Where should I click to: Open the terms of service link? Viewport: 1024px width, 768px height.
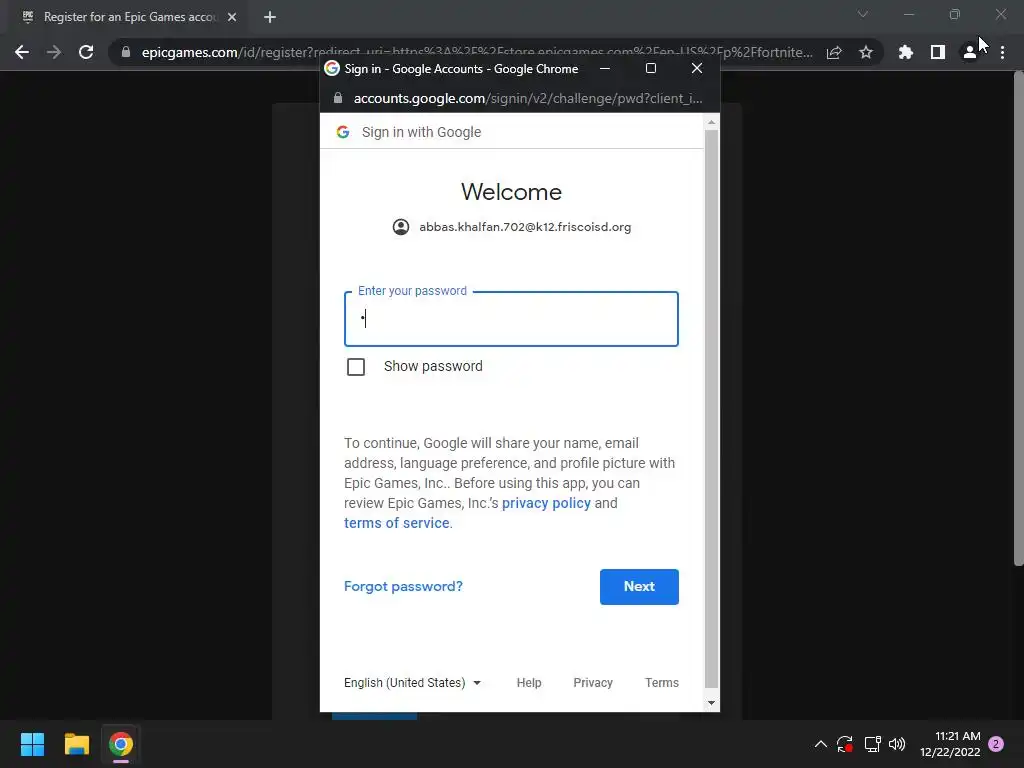click(x=396, y=523)
